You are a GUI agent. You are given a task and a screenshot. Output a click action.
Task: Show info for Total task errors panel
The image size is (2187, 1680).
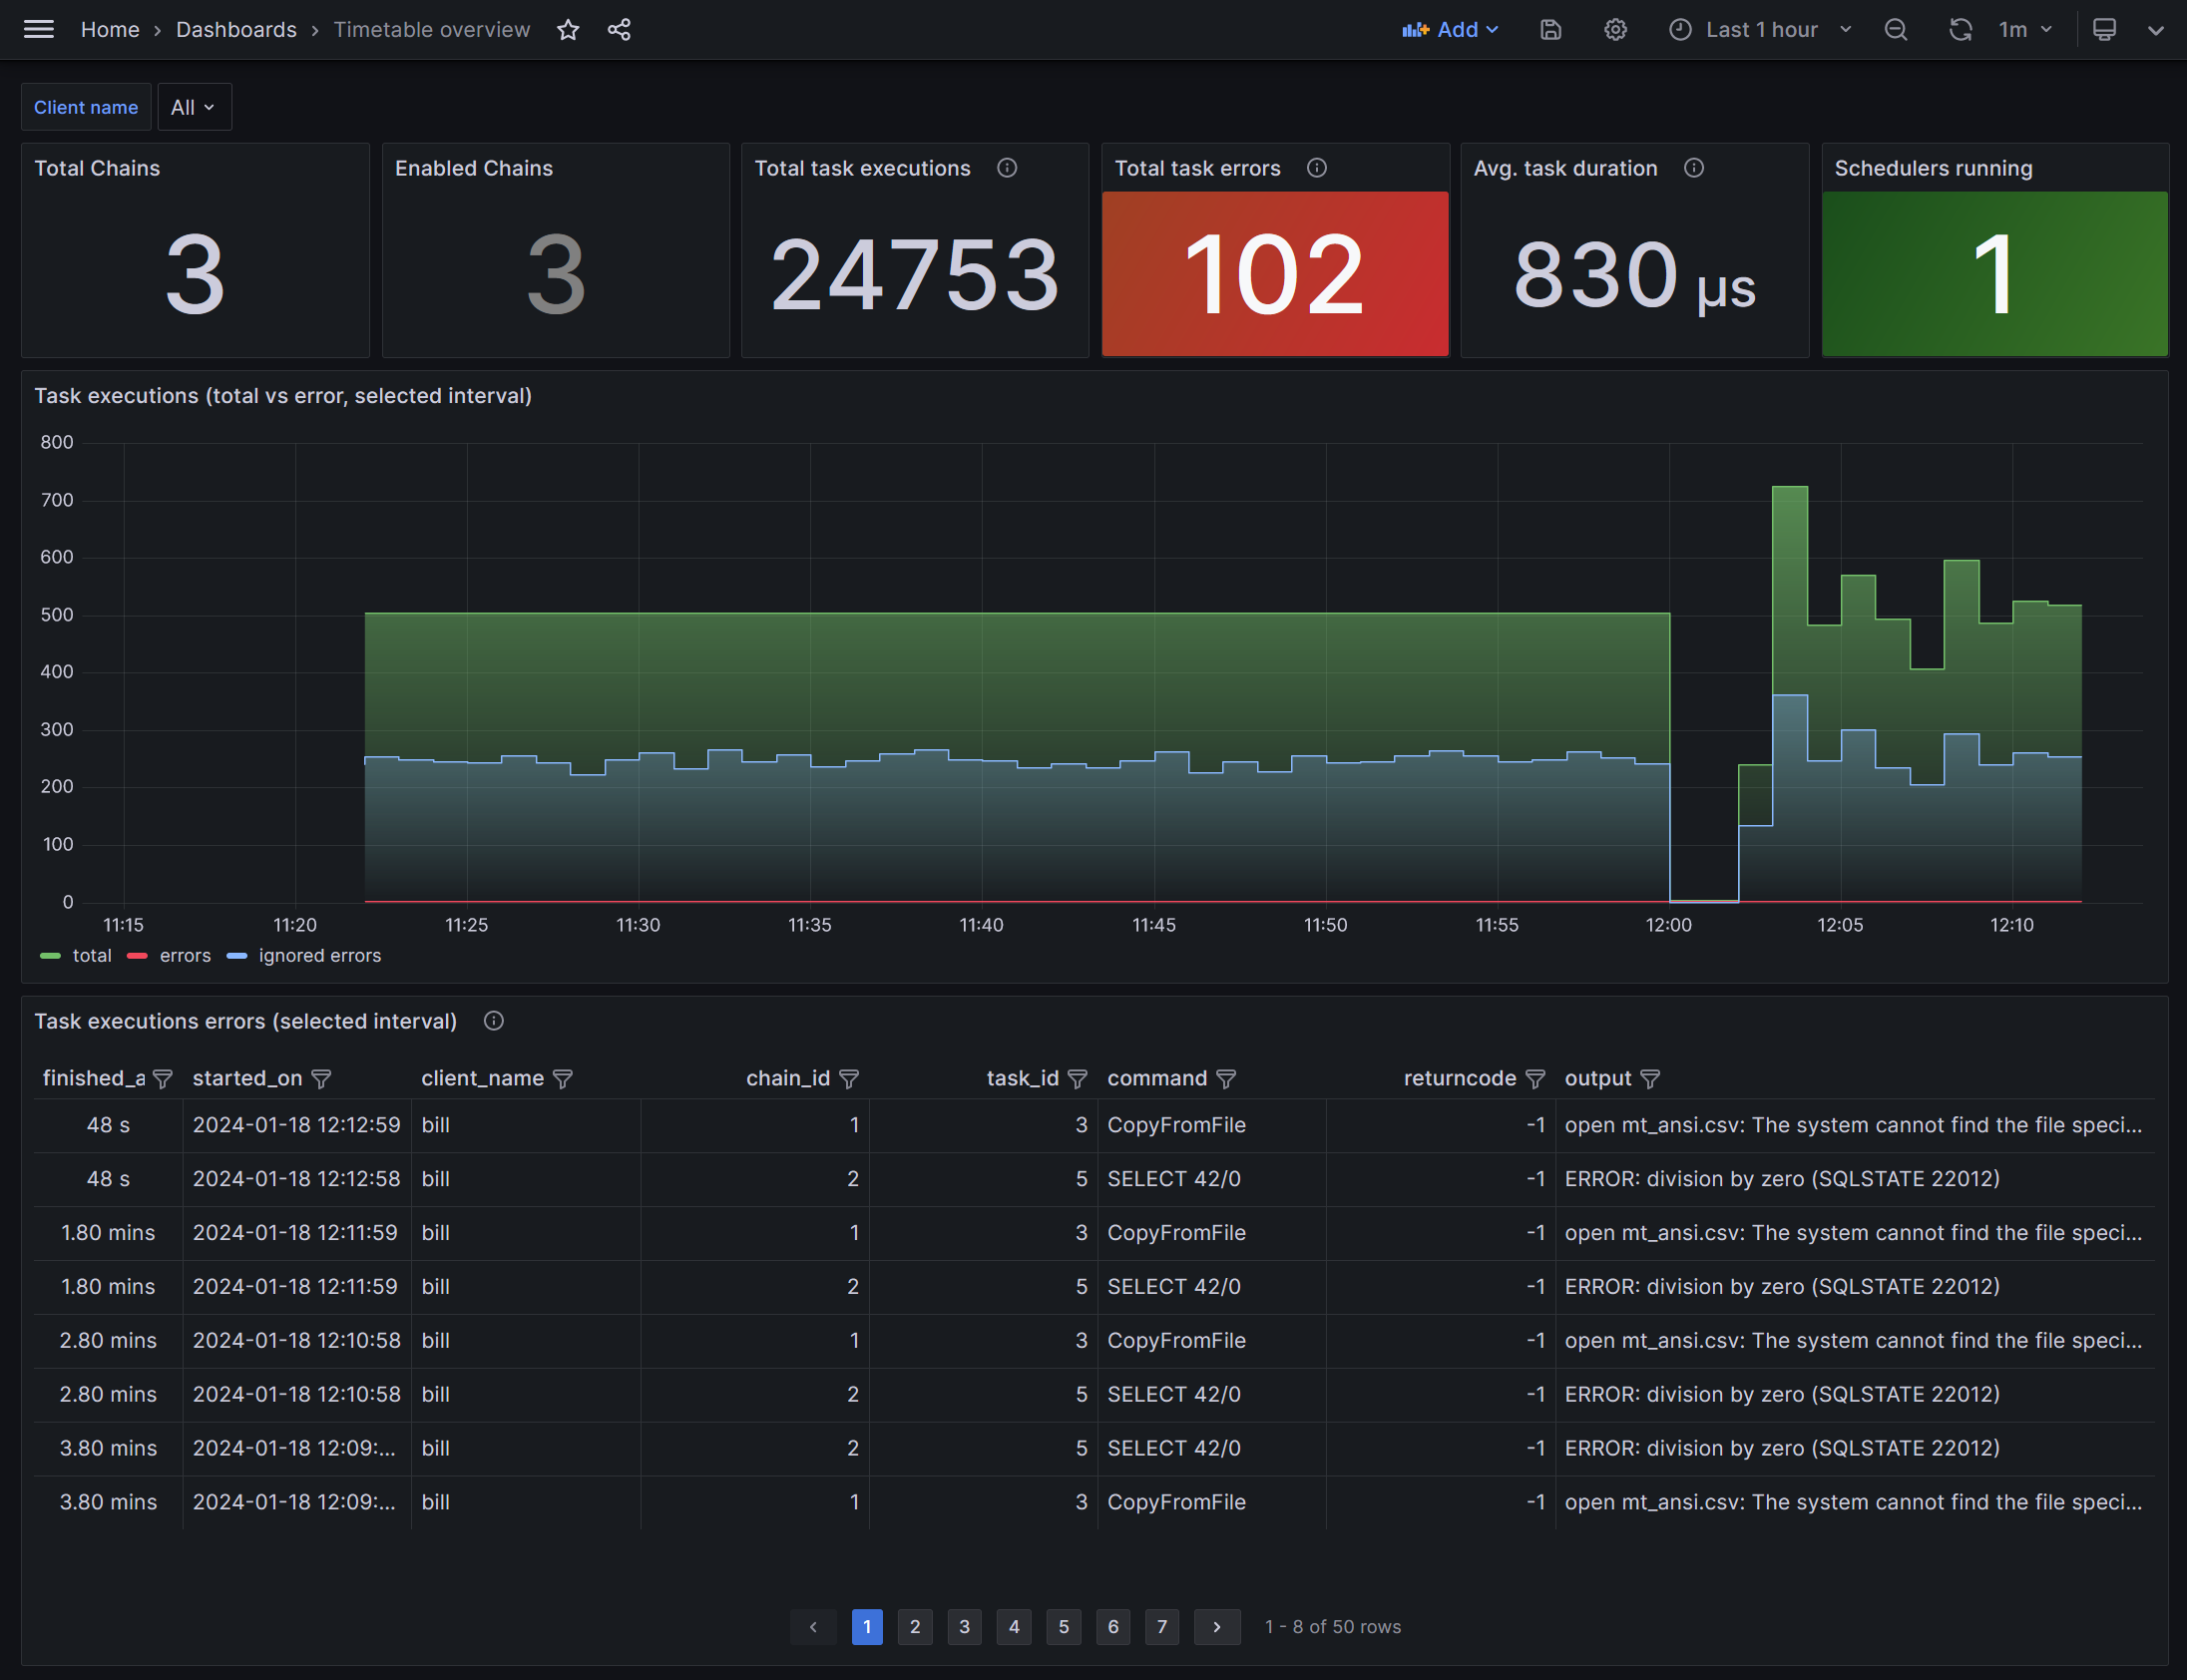pyautogui.click(x=1317, y=168)
